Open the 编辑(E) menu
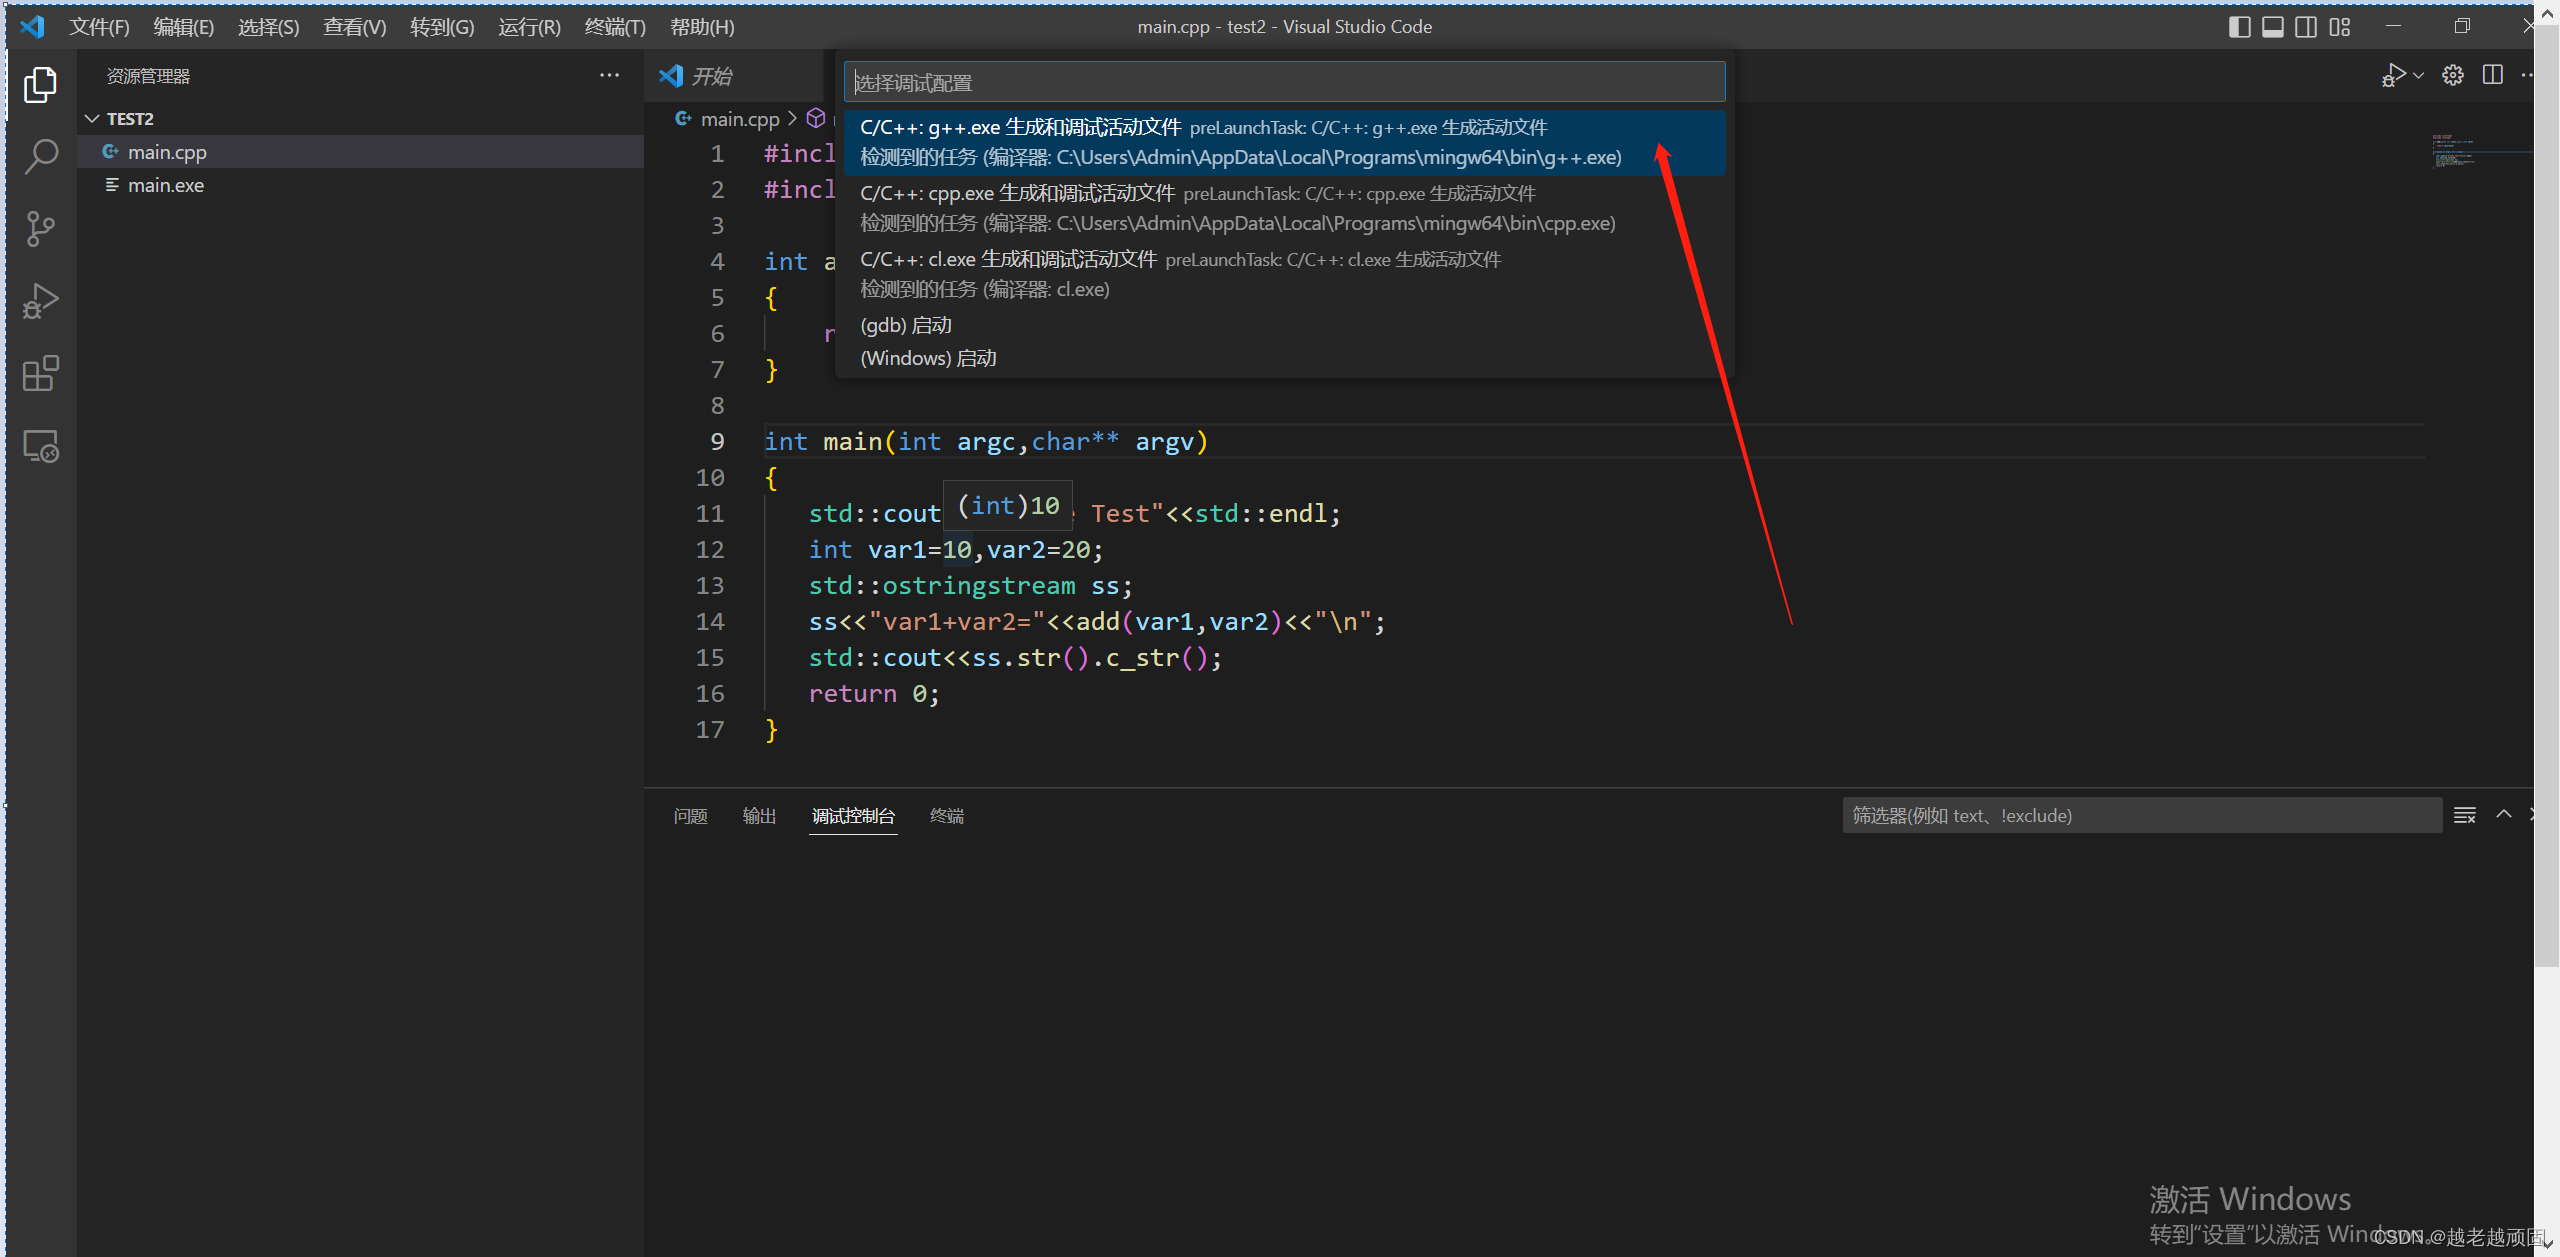Image resolution: width=2560 pixels, height=1257 pixels. click(x=184, y=27)
